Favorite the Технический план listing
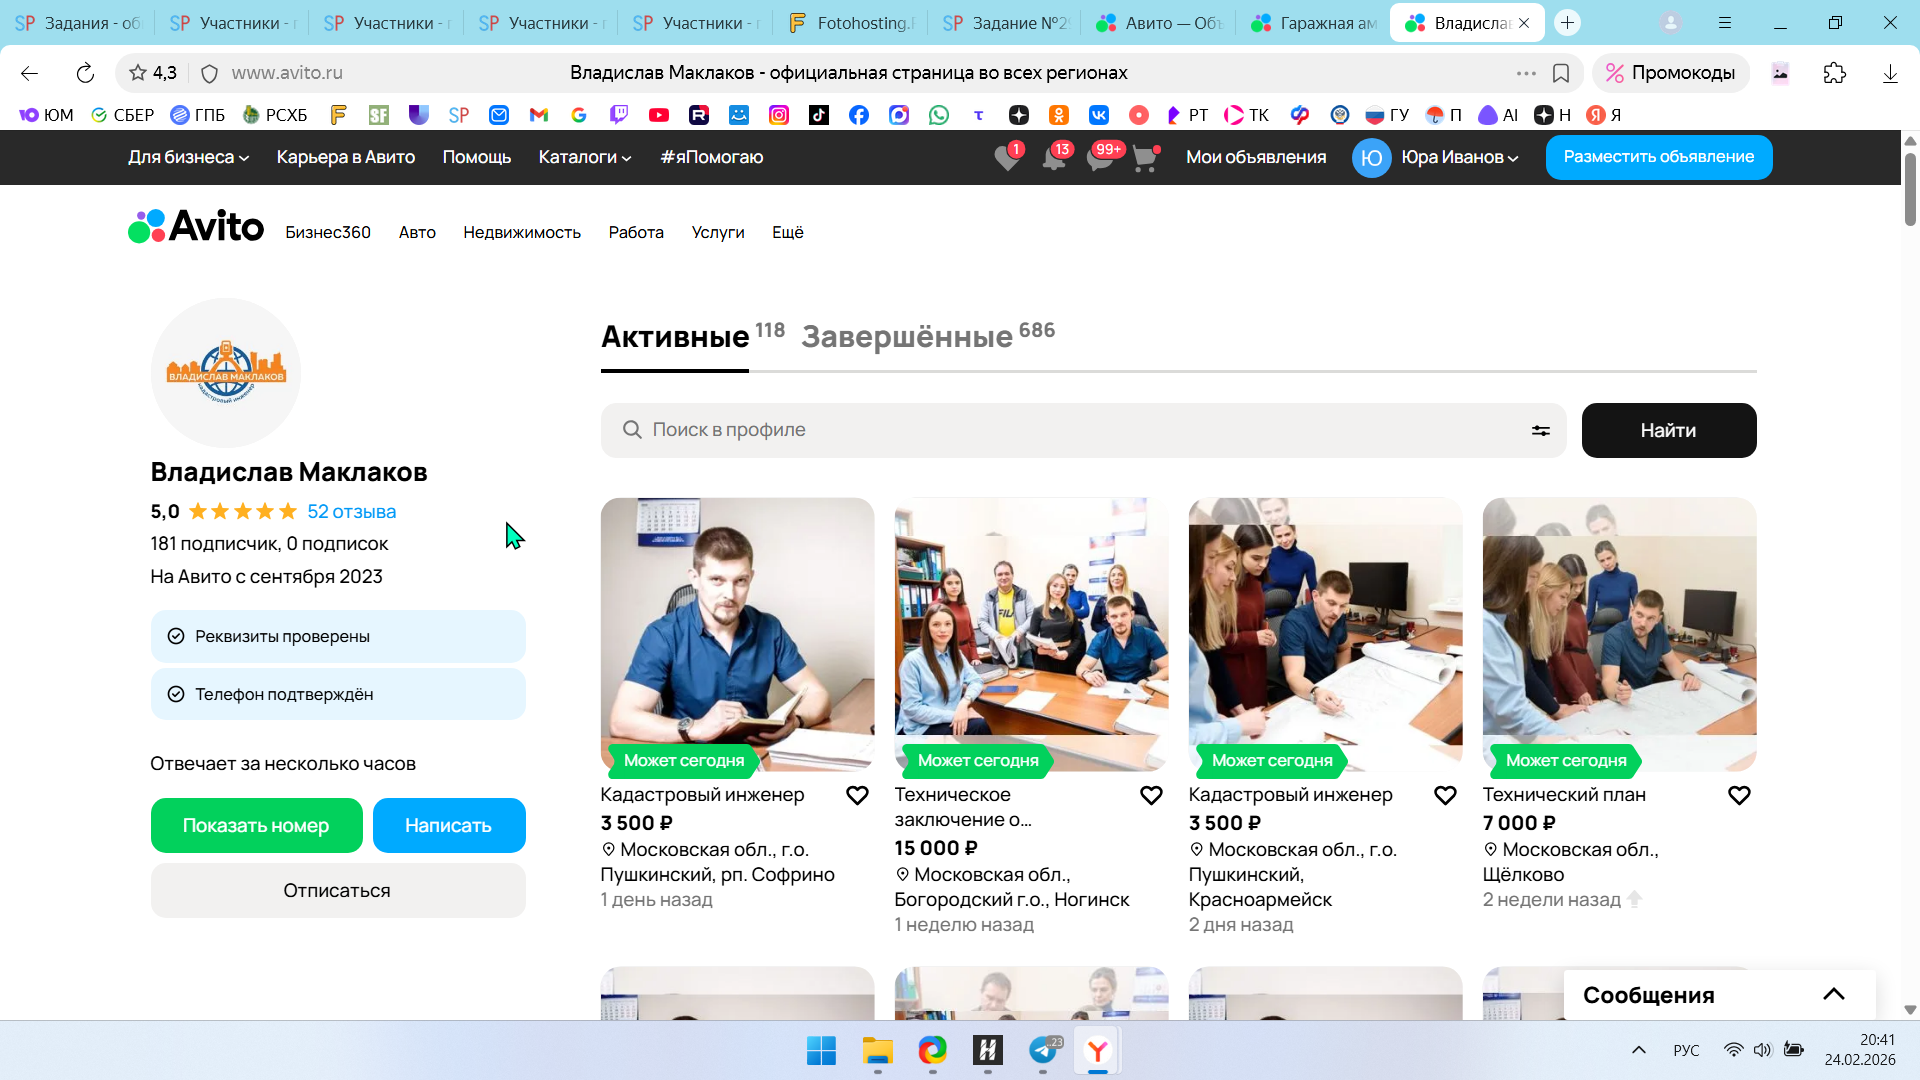The height and width of the screenshot is (1080, 1920). pyautogui.click(x=1739, y=796)
